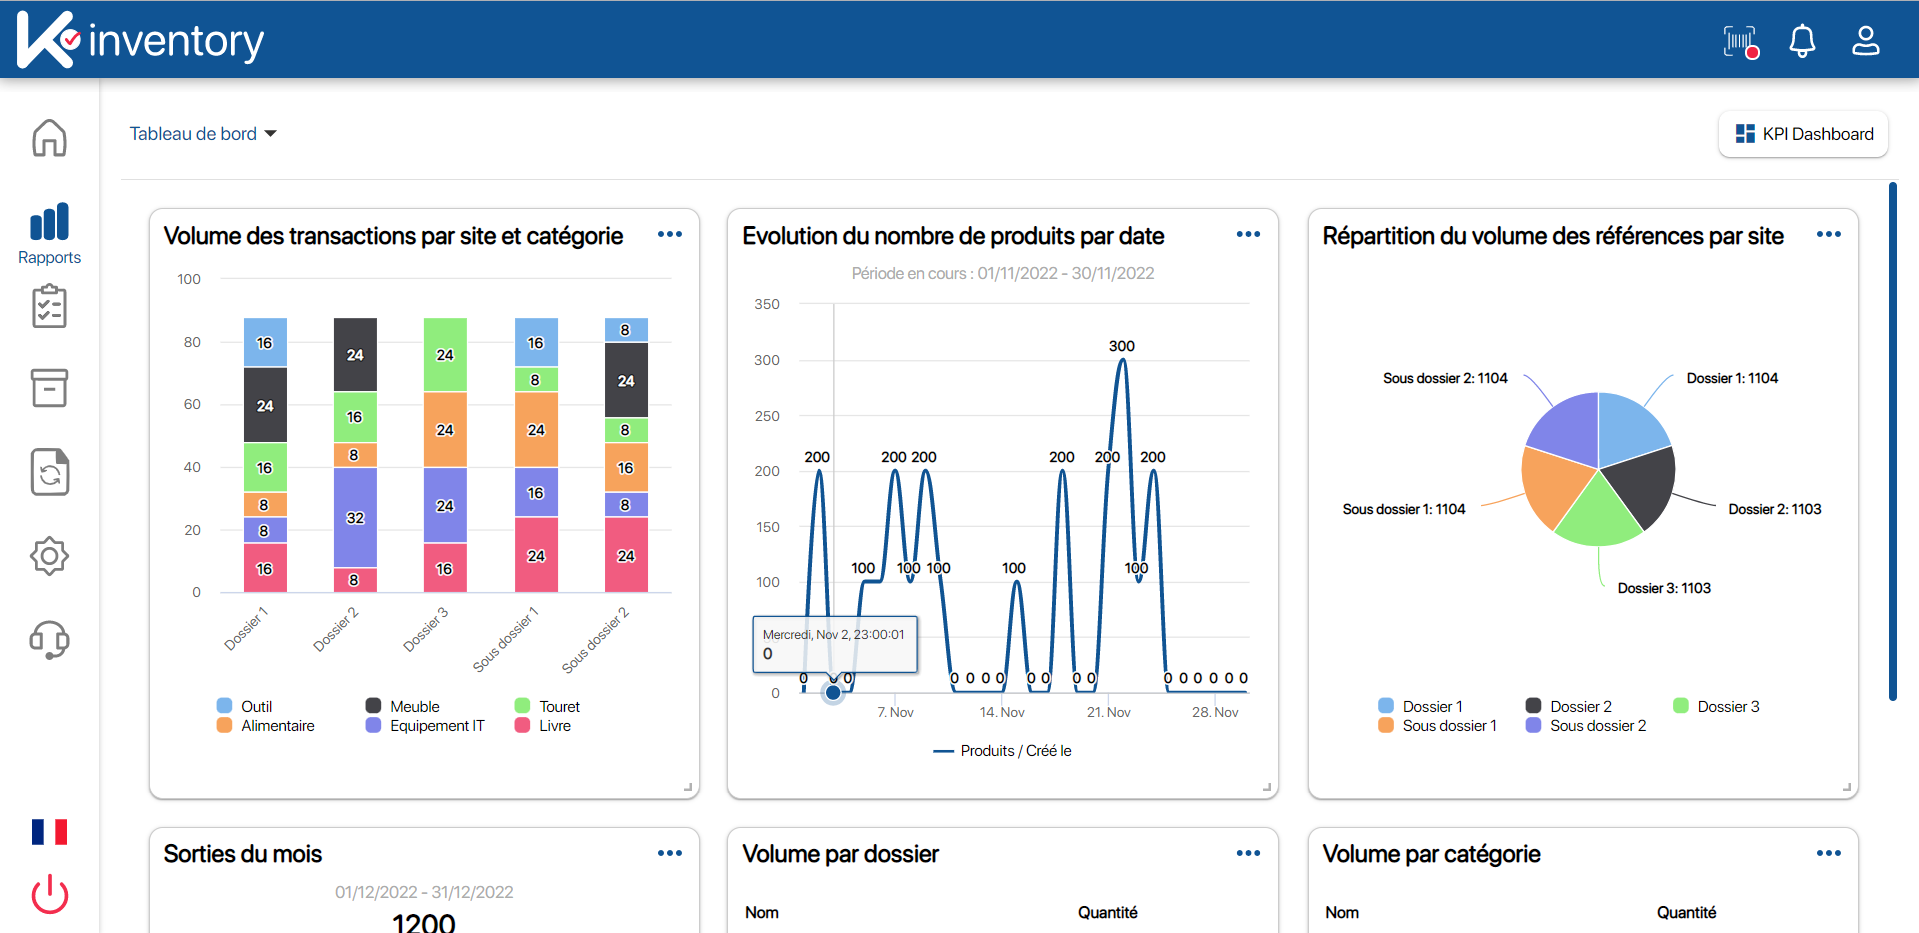This screenshot has height=933, width=1919.
Task: Toggle the Equipement IT legend series
Action: pyautogui.click(x=426, y=726)
